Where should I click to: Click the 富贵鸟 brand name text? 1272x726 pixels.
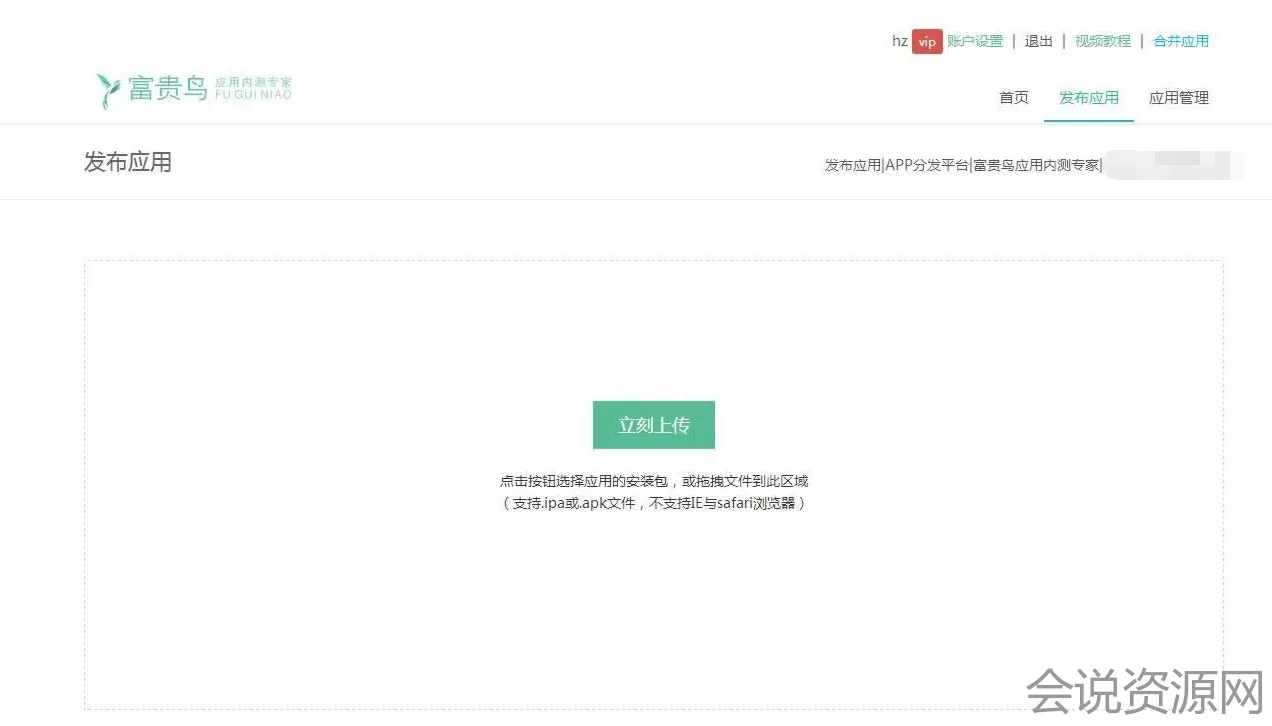167,87
